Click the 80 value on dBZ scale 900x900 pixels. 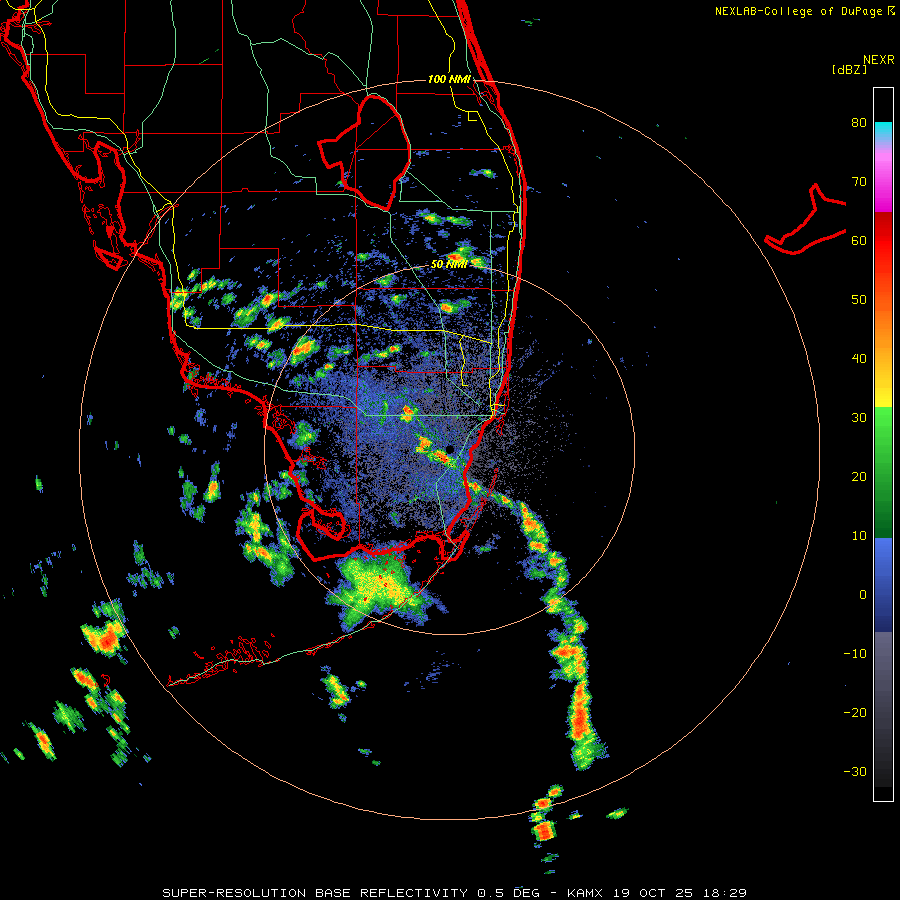[x=859, y=123]
